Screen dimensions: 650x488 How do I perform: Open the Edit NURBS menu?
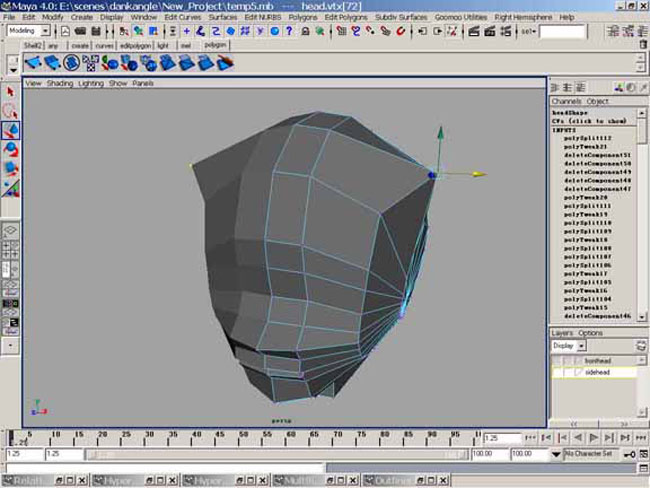pyautogui.click(x=263, y=17)
